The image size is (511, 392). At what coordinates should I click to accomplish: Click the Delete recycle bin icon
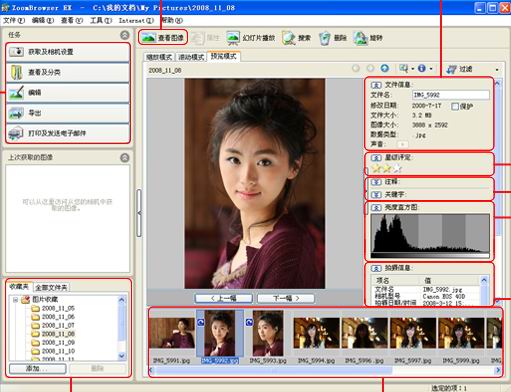coord(324,38)
